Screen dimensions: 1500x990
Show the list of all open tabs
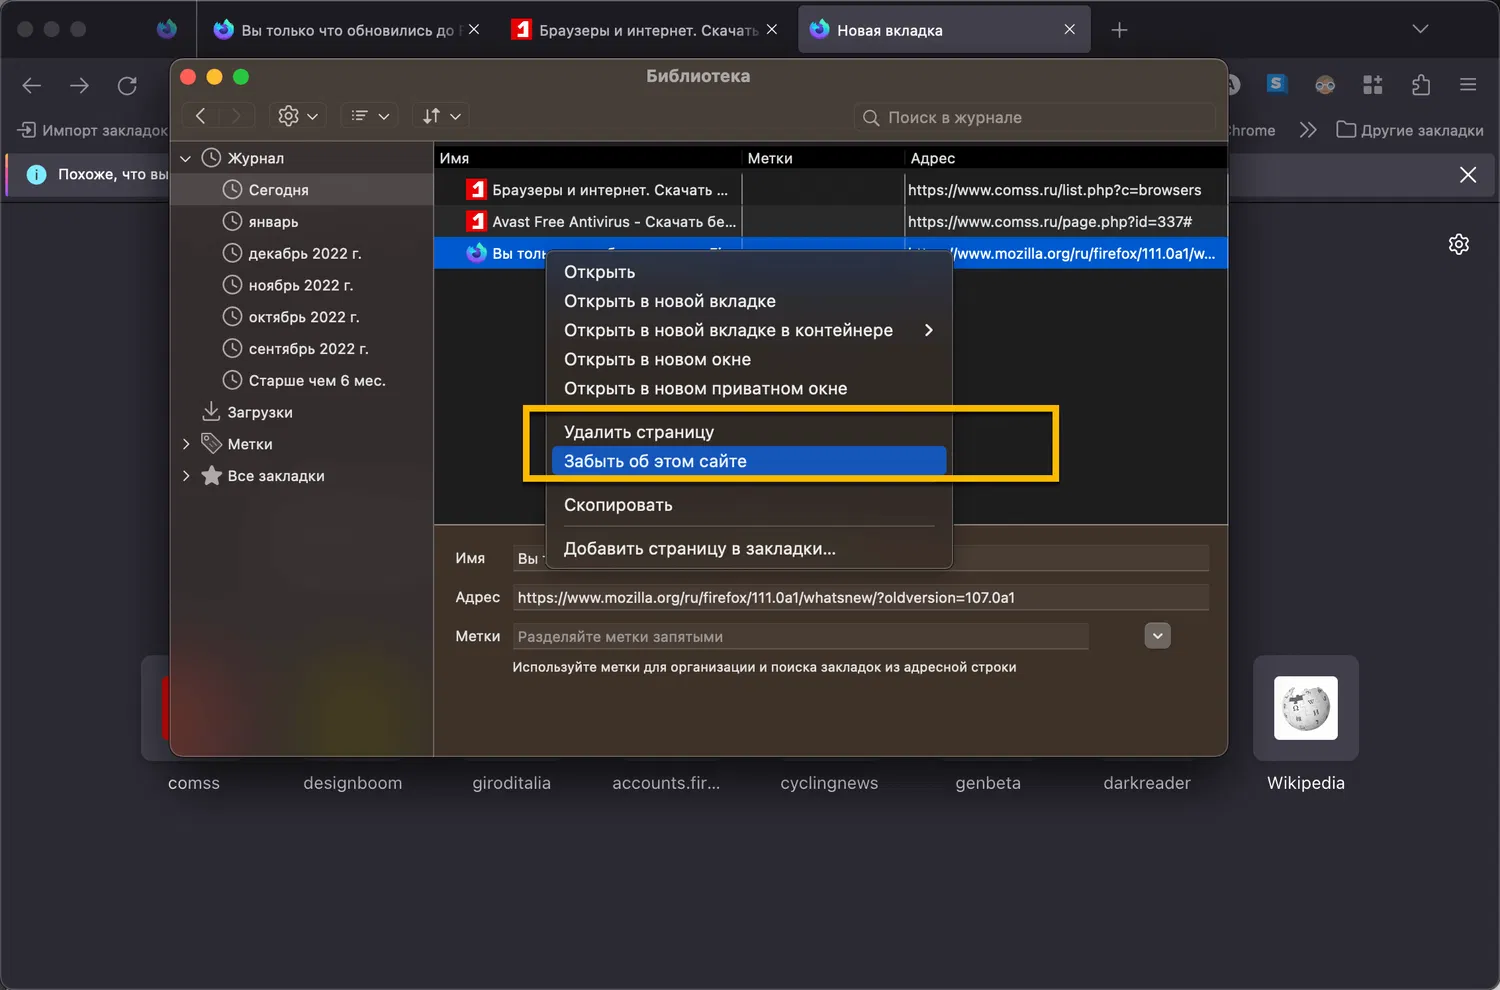(1420, 29)
